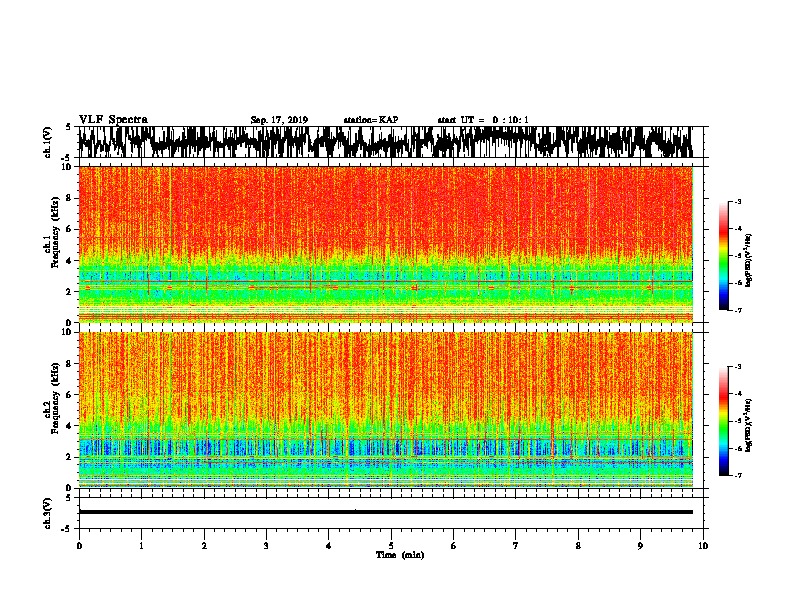Click time-axis tick label "1"

point(141,546)
